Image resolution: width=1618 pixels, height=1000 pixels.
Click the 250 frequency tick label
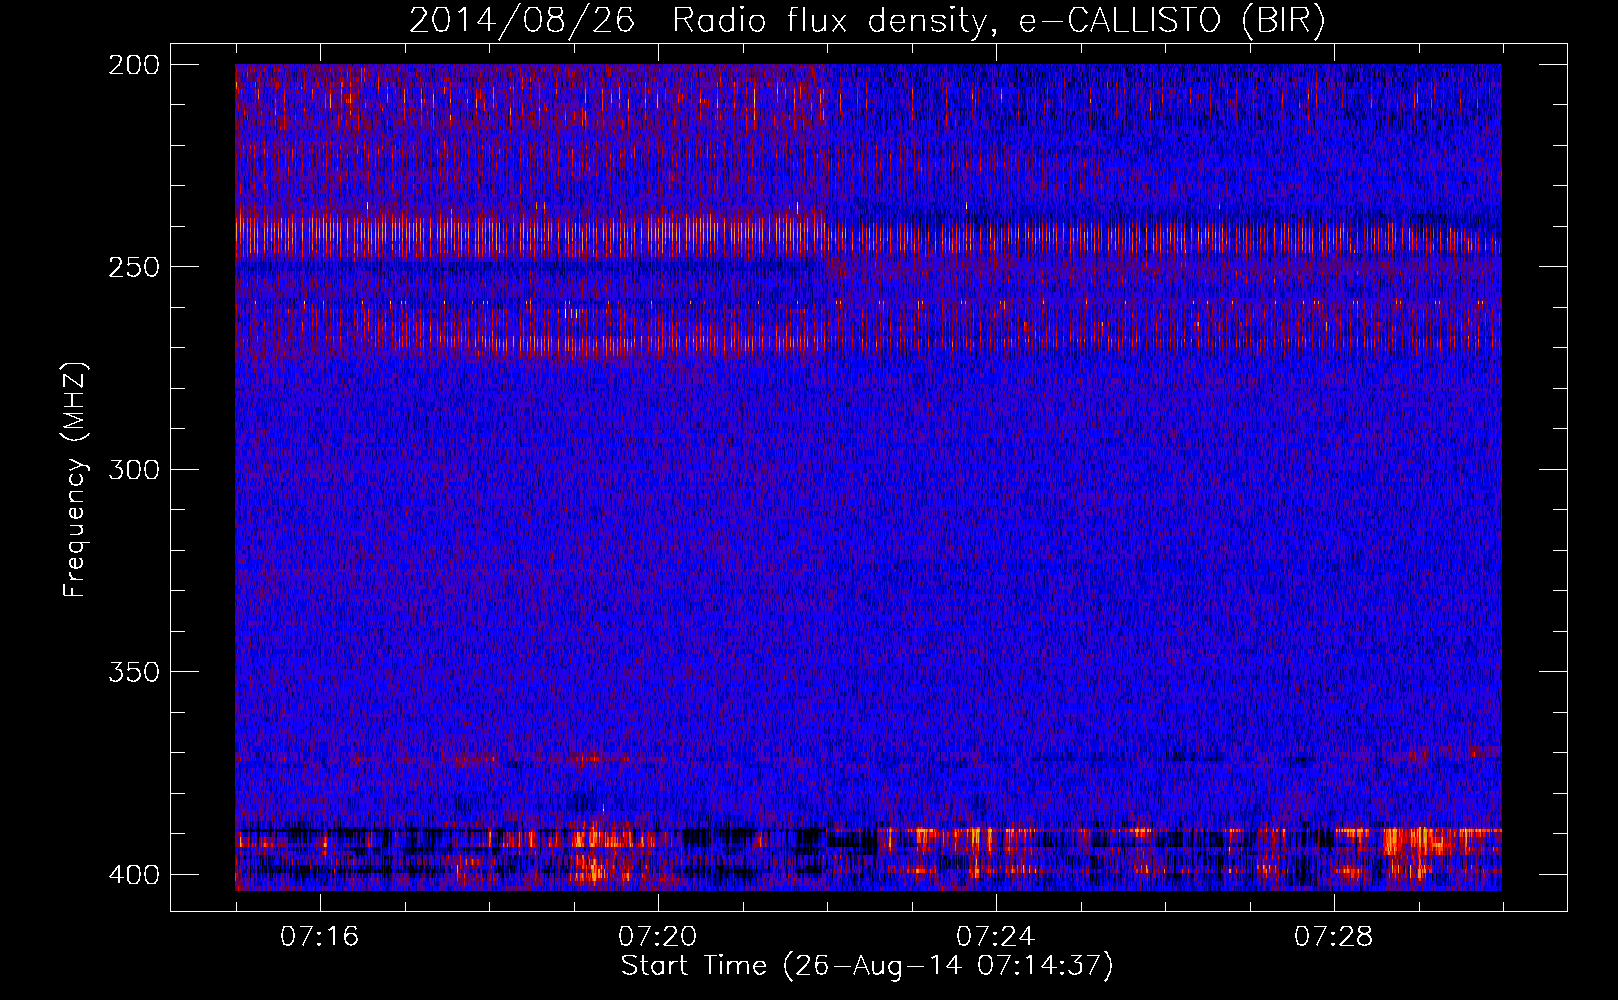point(134,267)
